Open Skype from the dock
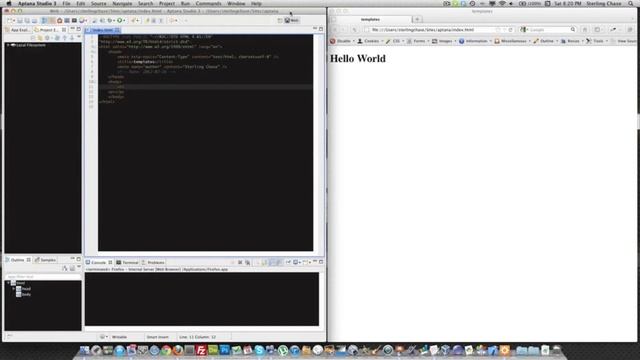The width and height of the screenshot is (640, 360). click(x=259, y=350)
